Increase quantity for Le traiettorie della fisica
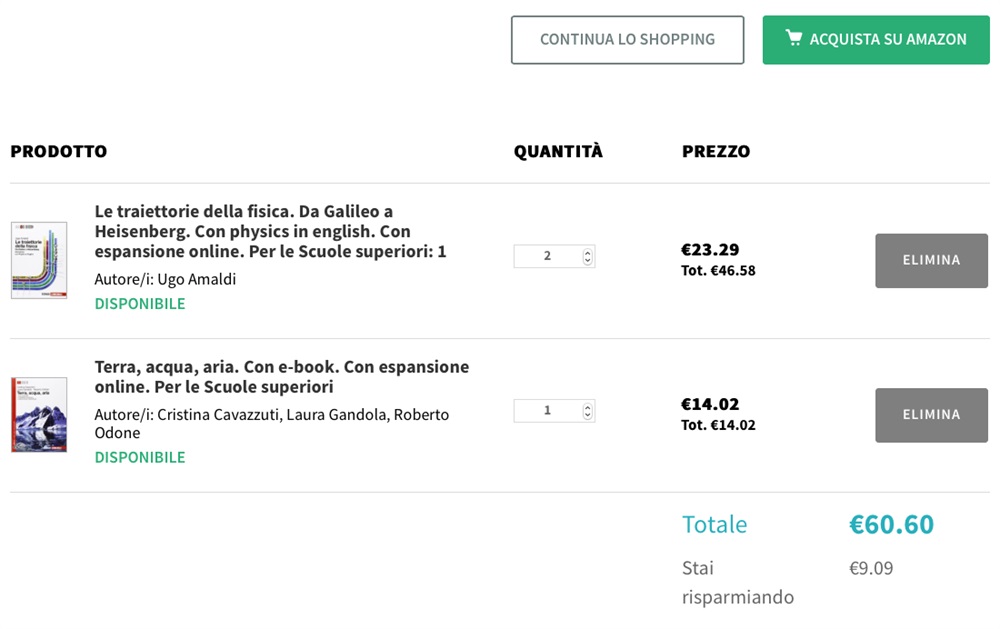 (x=588, y=252)
